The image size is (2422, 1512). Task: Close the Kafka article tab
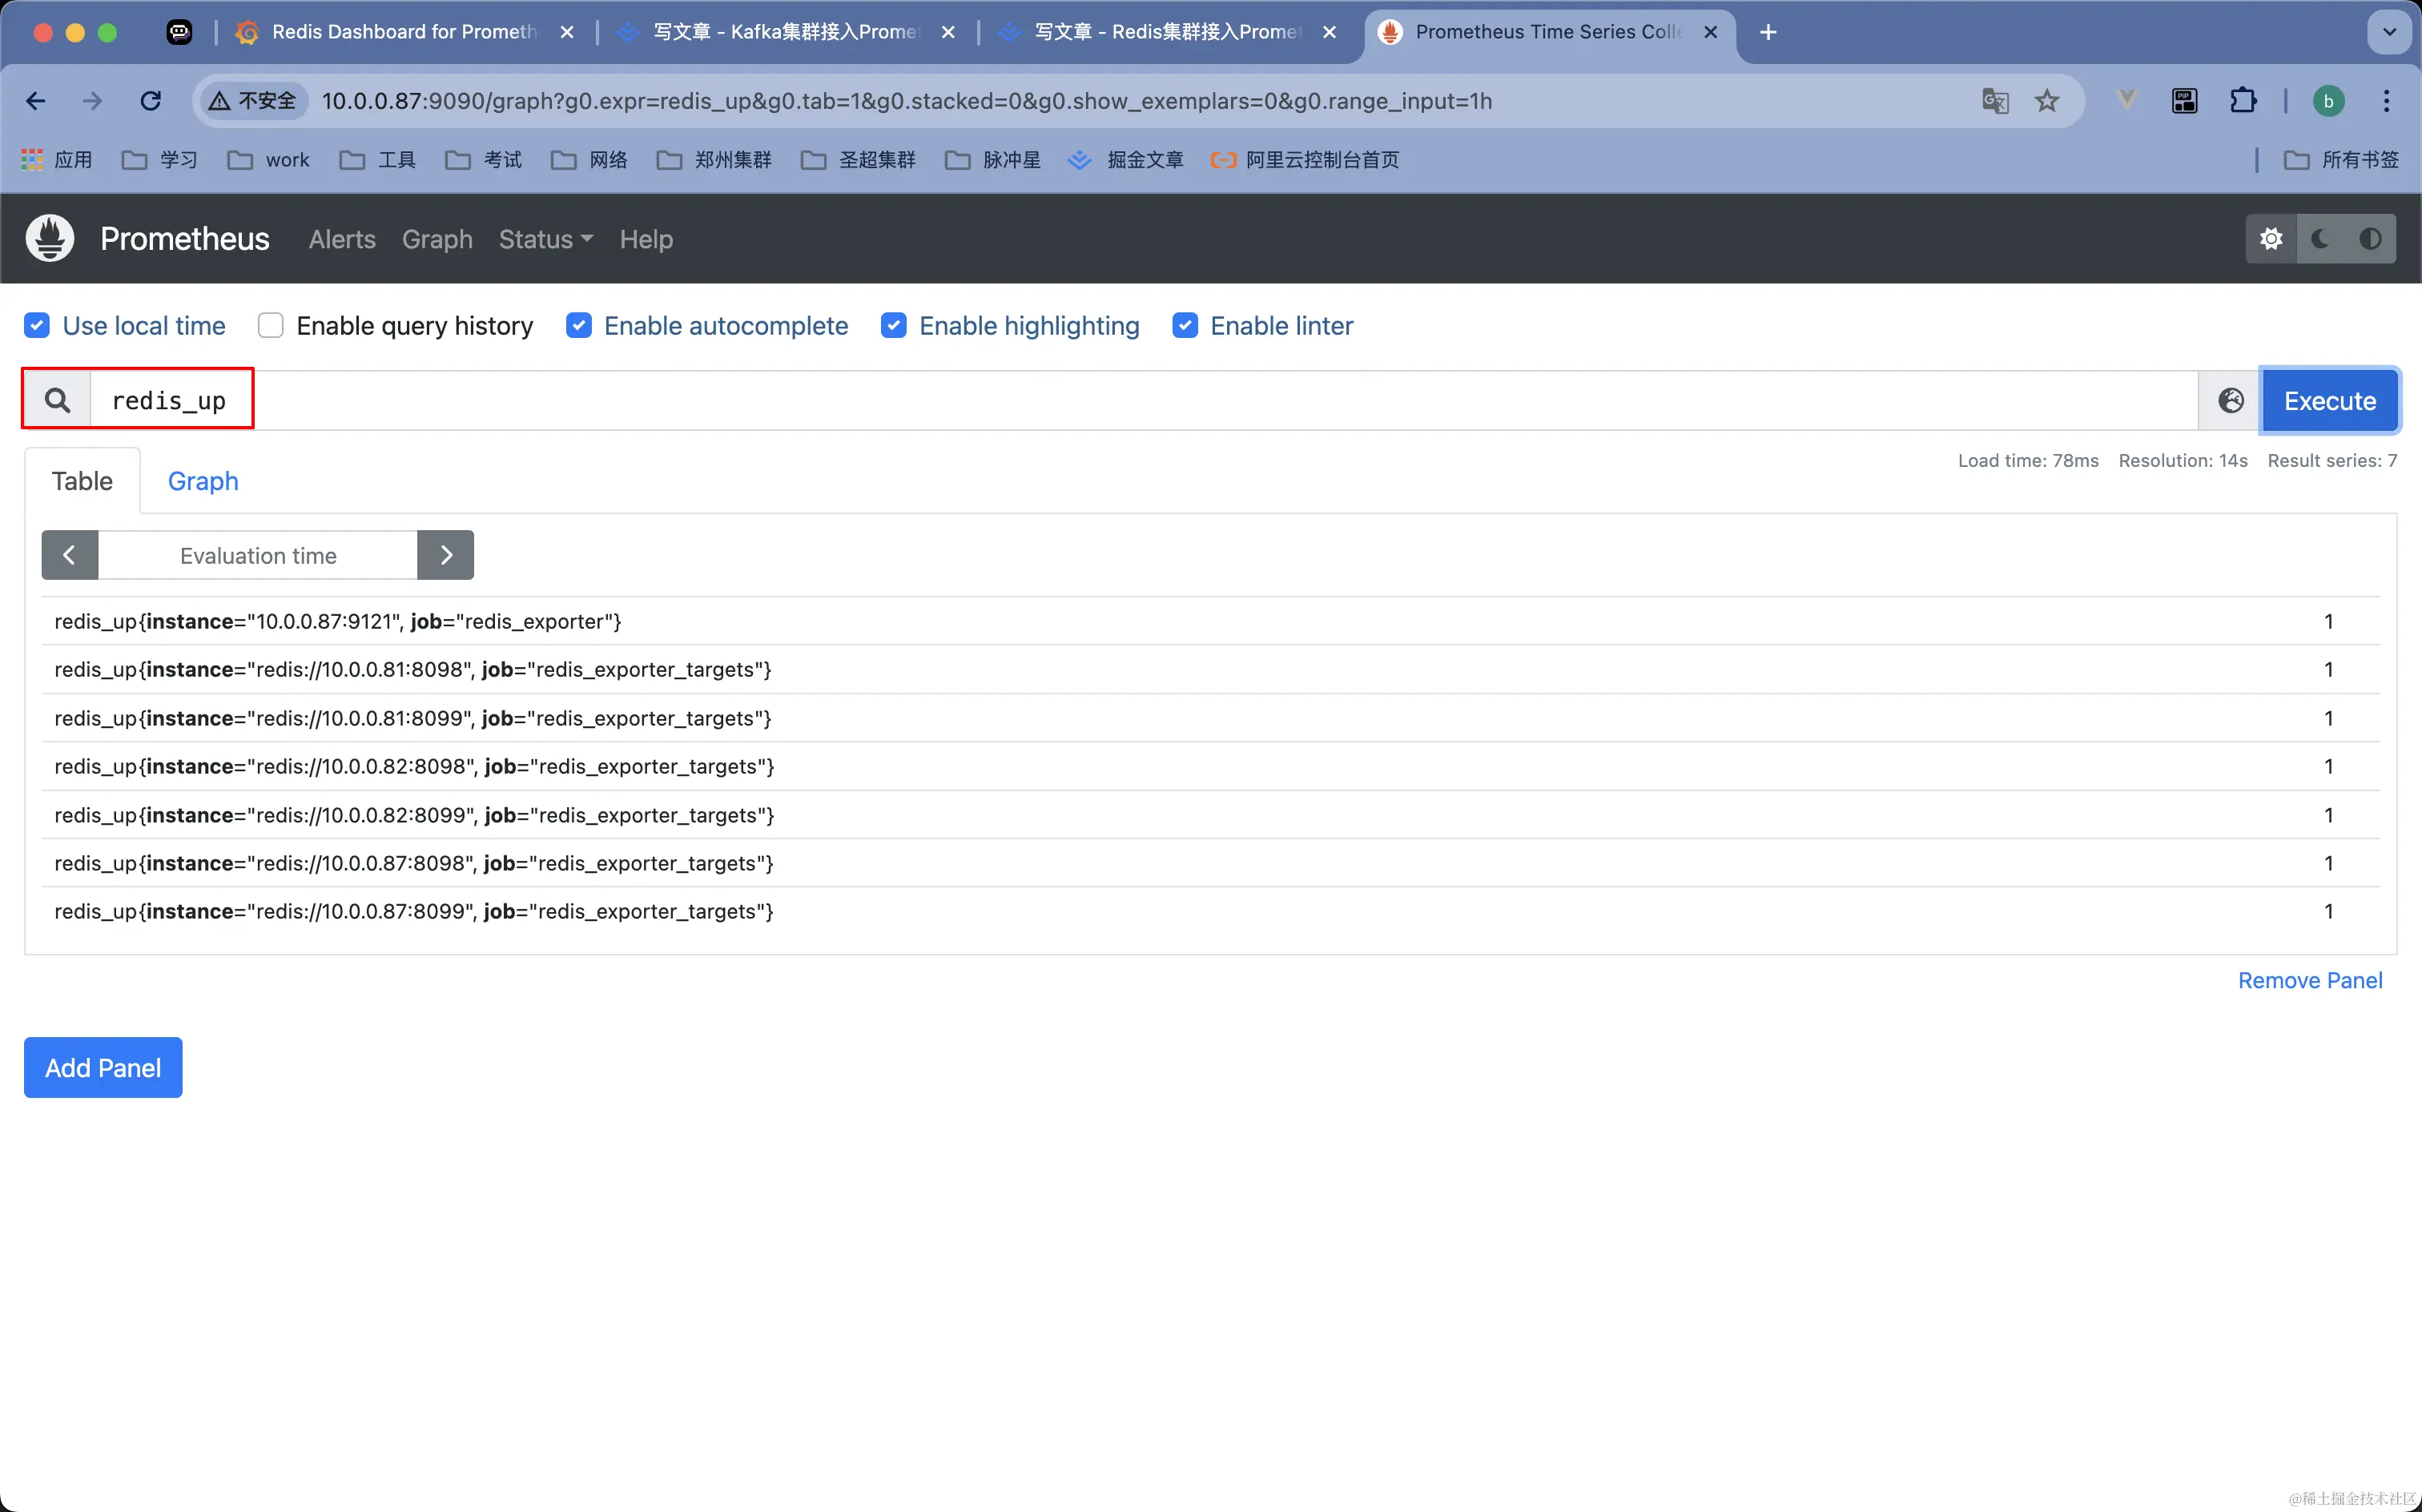(948, 32)
